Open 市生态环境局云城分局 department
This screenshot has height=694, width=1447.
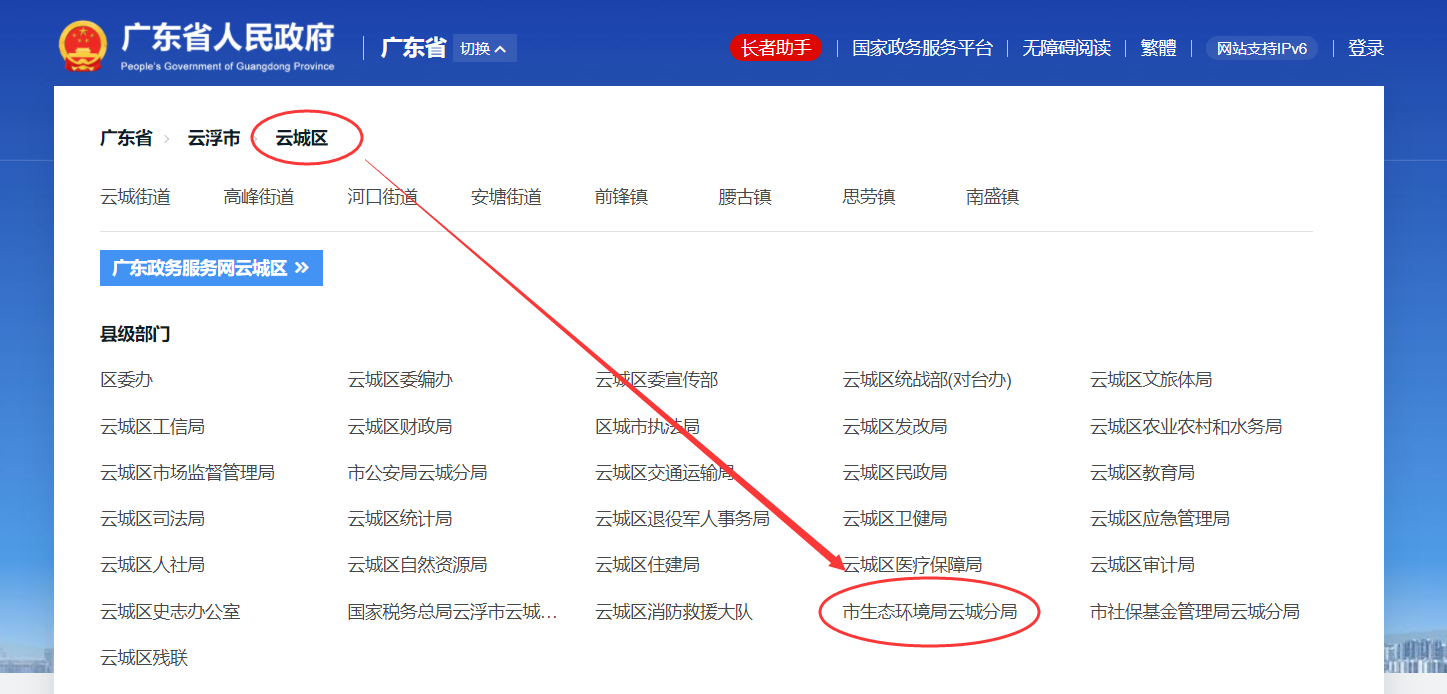click(x=929, y=611)
